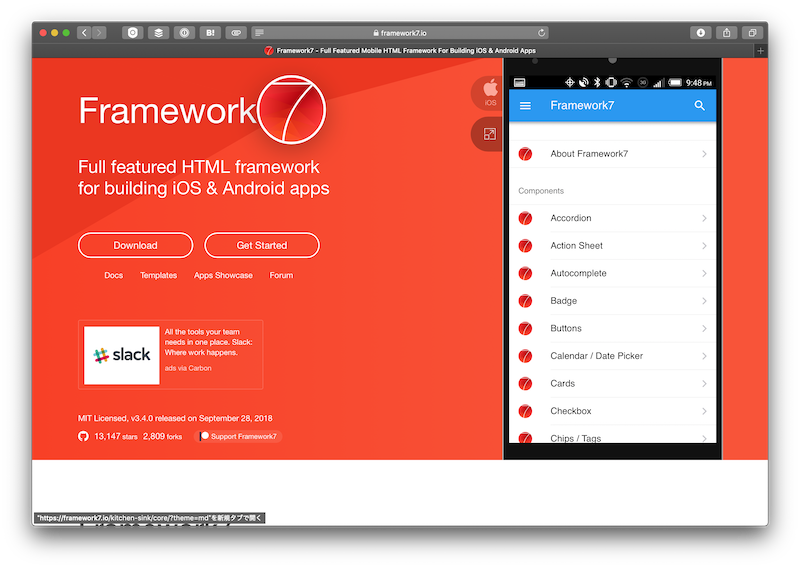800x568 pixels.
Task: Open the Checkbox component item
Action: (612, 411)
